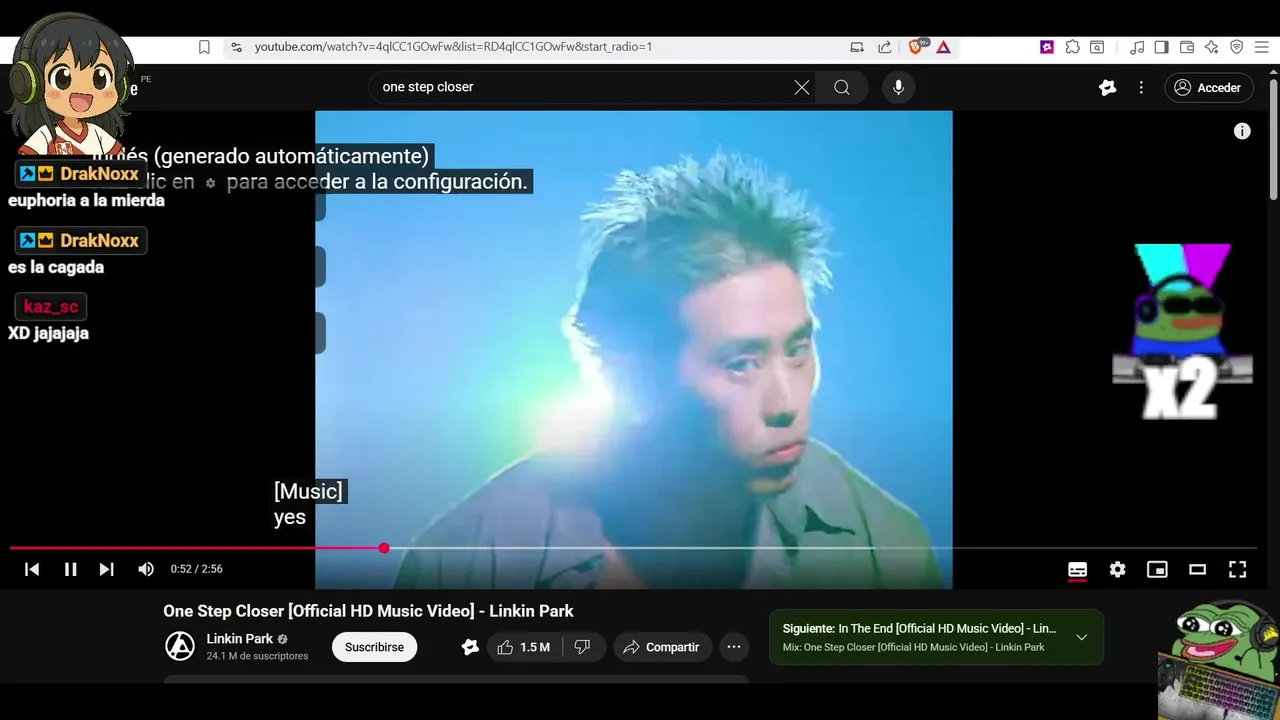Subscribe with the Suscribirse button

[x=374, y=647]
